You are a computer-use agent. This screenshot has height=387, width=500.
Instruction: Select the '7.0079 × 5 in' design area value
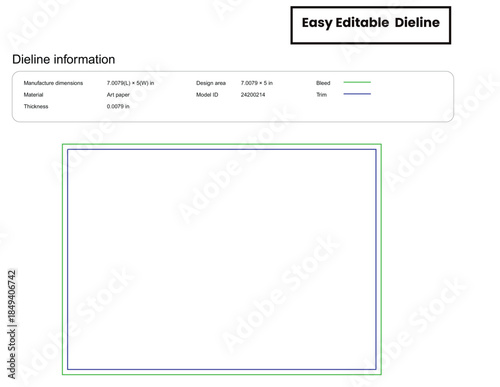click(257, 83)
